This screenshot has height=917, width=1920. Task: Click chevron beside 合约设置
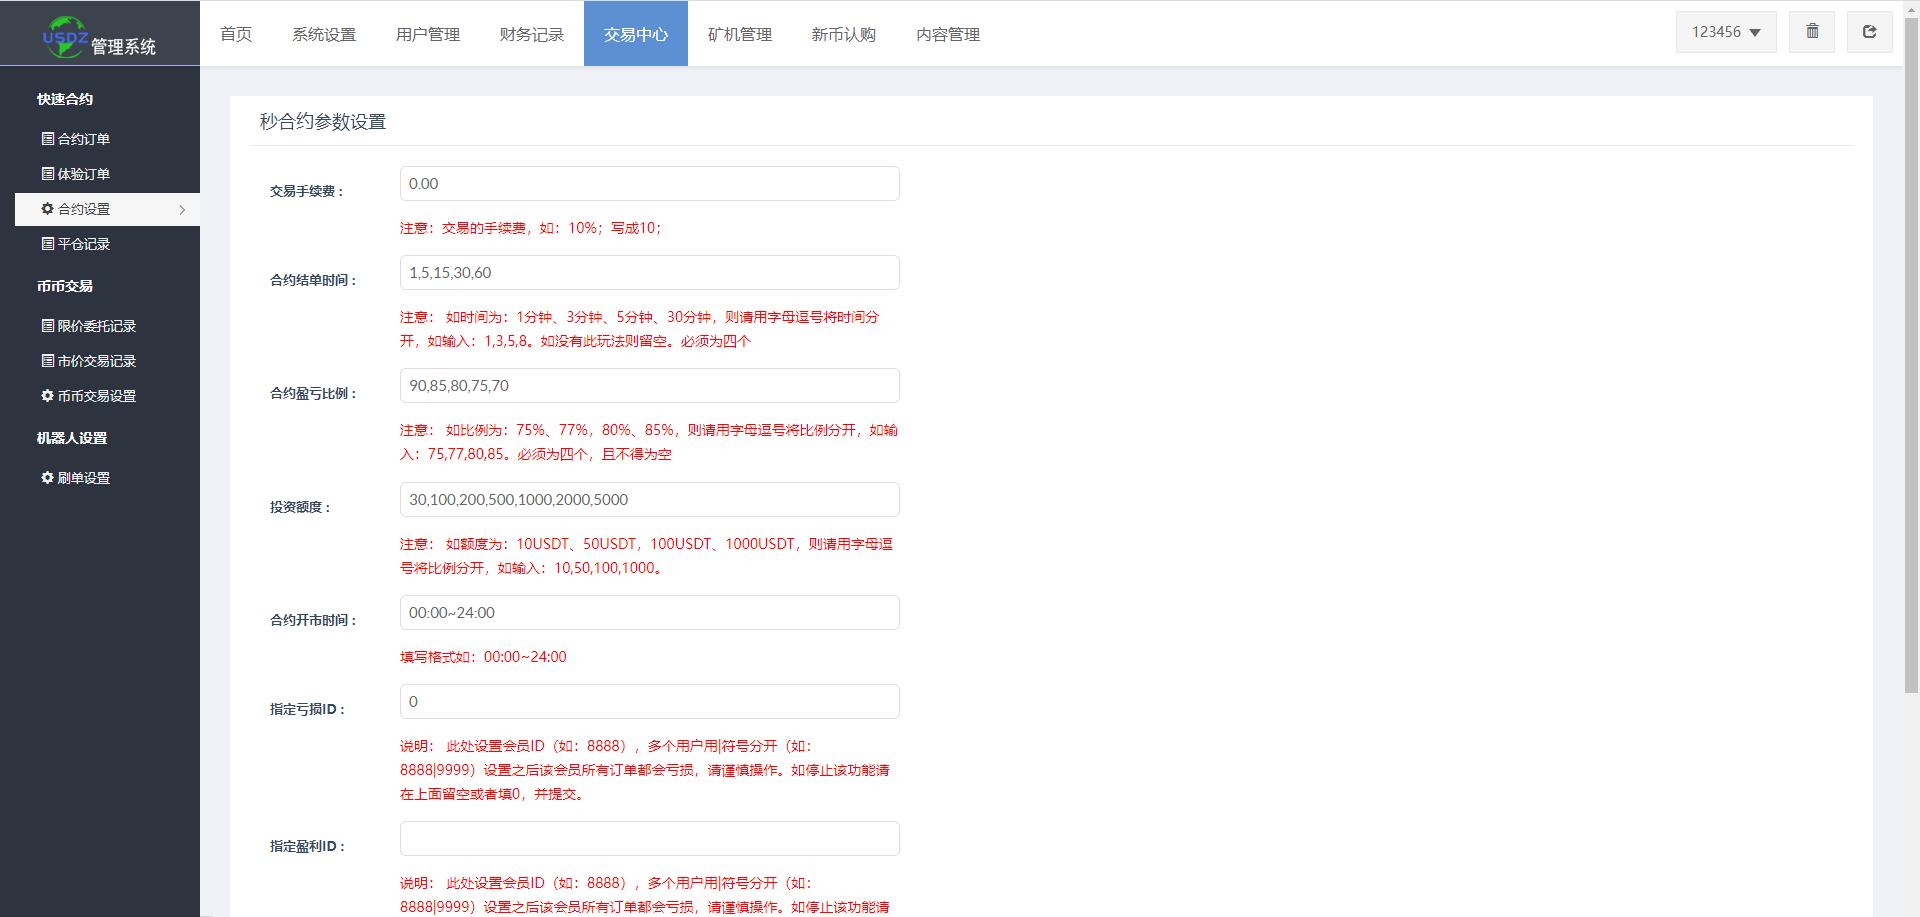click(x=182, y=210)
